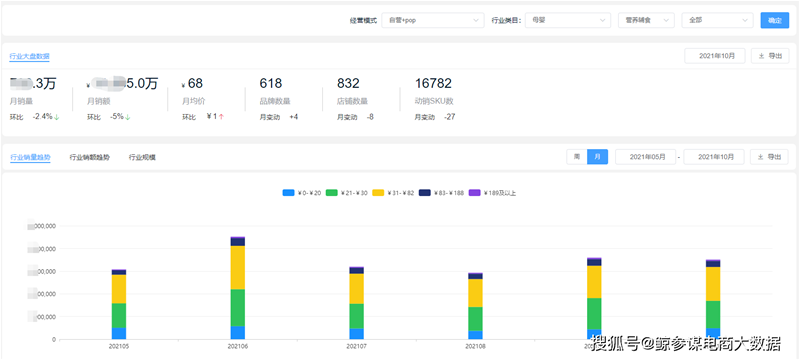Select the 行业大盘数据 tab
This screenshot has width=800, height=360.
(x=30, y=56)
